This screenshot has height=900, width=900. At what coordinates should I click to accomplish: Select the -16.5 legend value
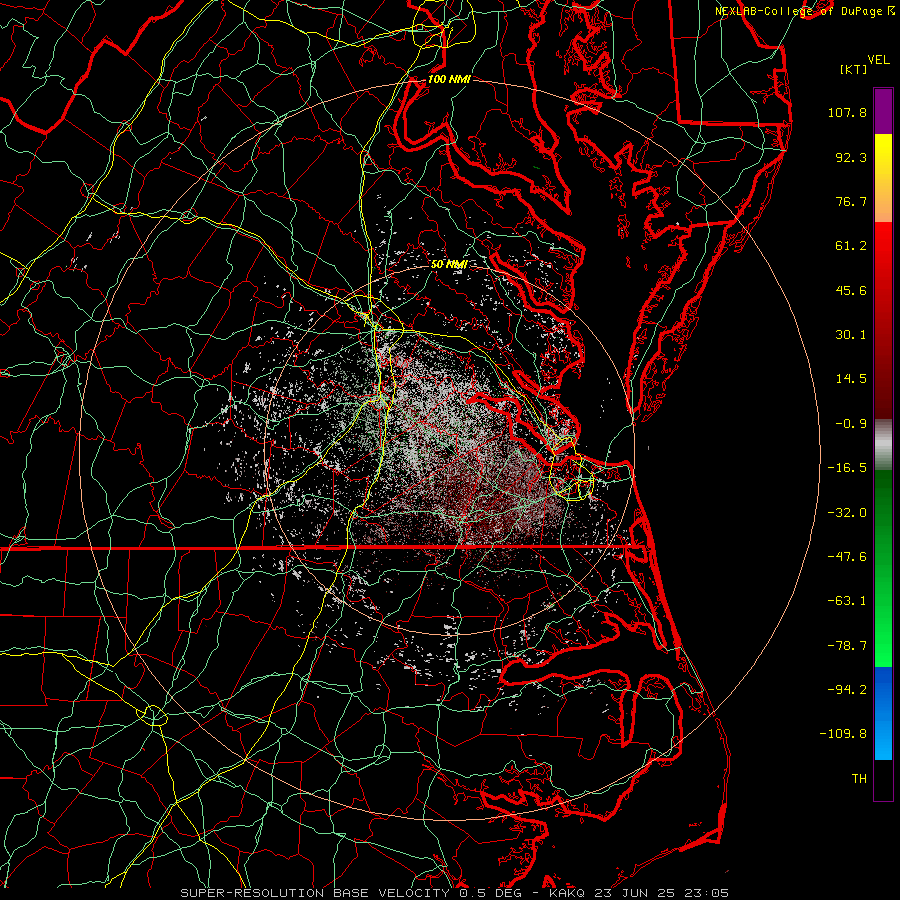click(847, 468)
